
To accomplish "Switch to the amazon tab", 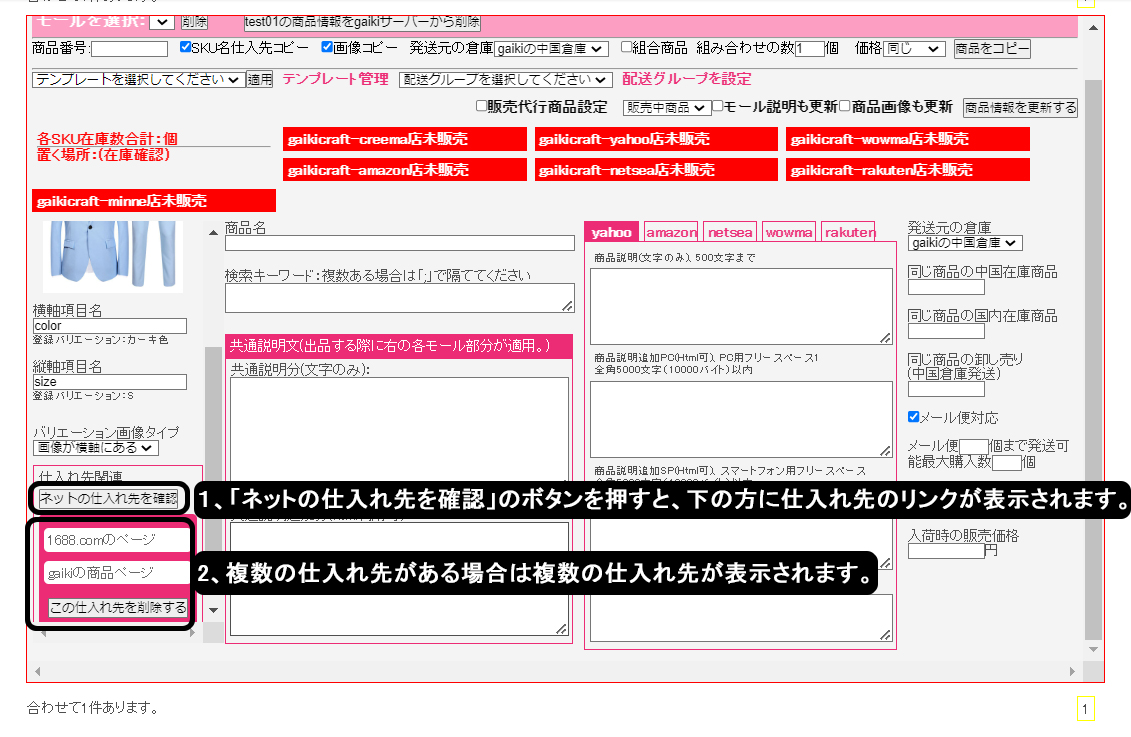I will pos(670,232).
